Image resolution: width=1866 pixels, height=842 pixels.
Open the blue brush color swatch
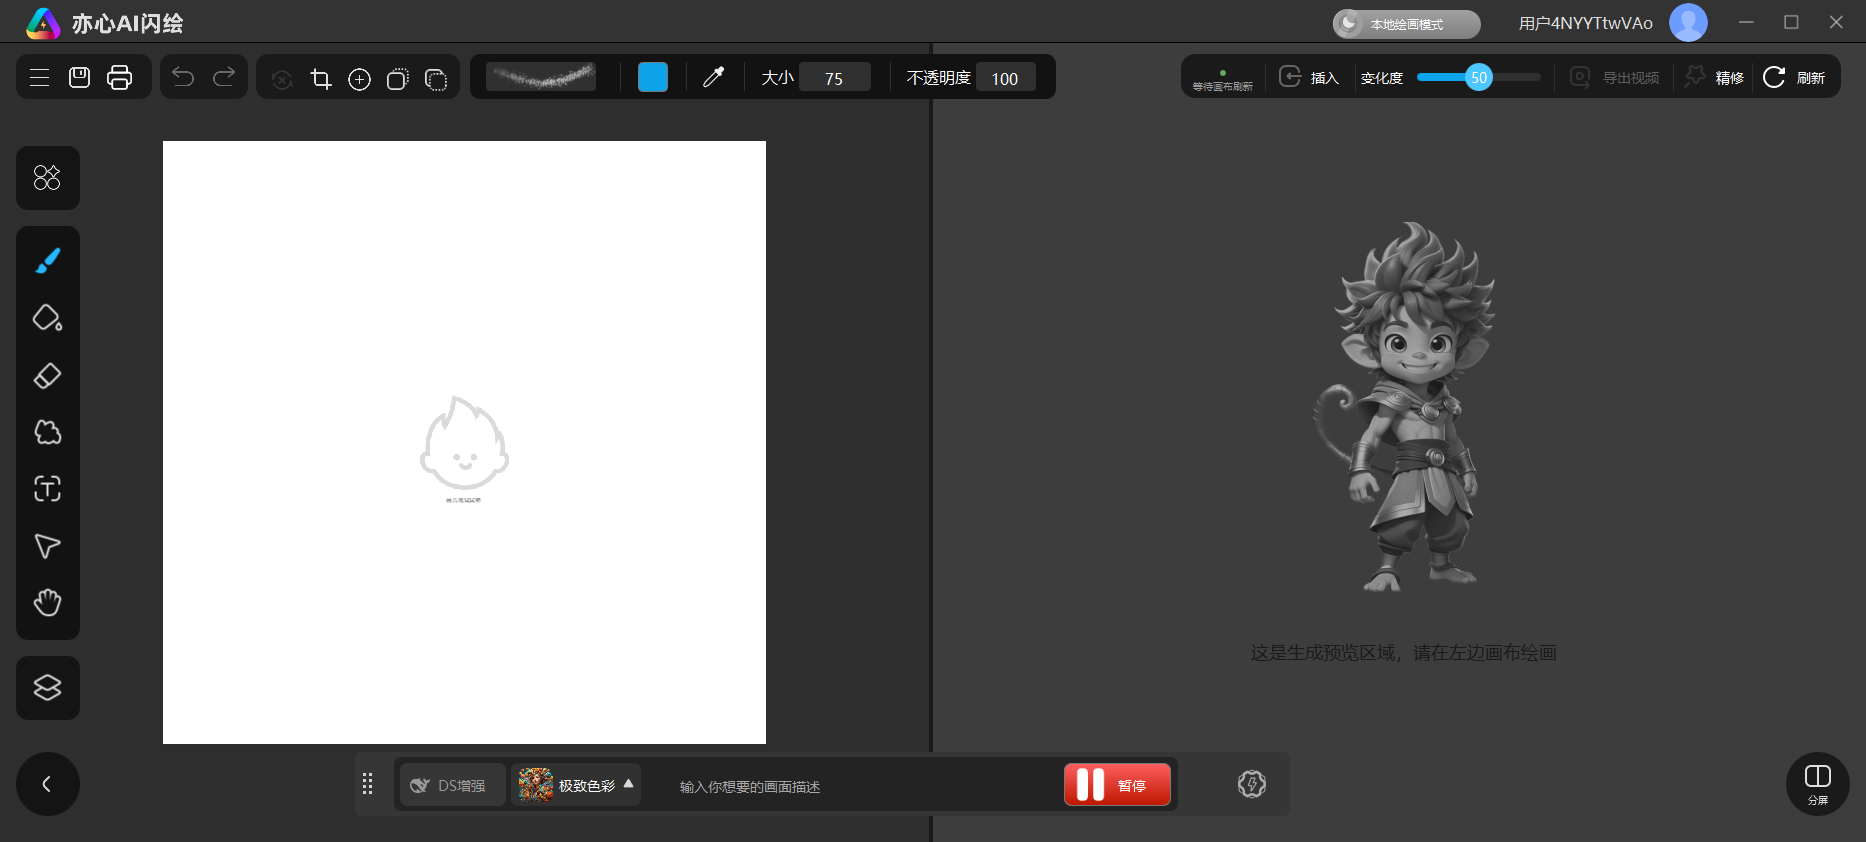click(x=653, y=77)
